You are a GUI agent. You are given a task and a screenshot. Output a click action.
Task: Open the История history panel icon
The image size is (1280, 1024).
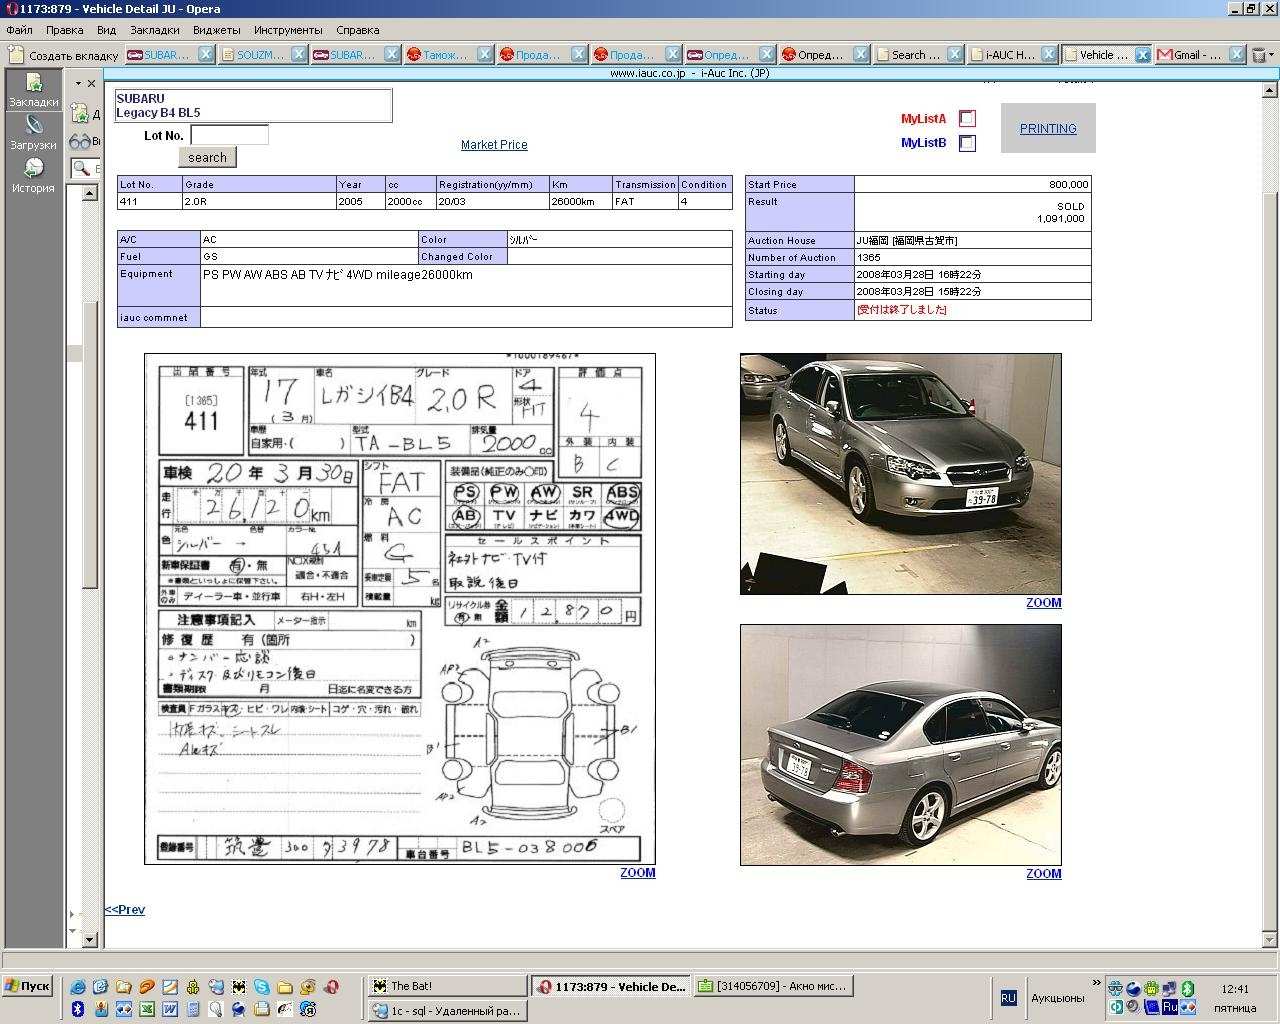[34, 175]
